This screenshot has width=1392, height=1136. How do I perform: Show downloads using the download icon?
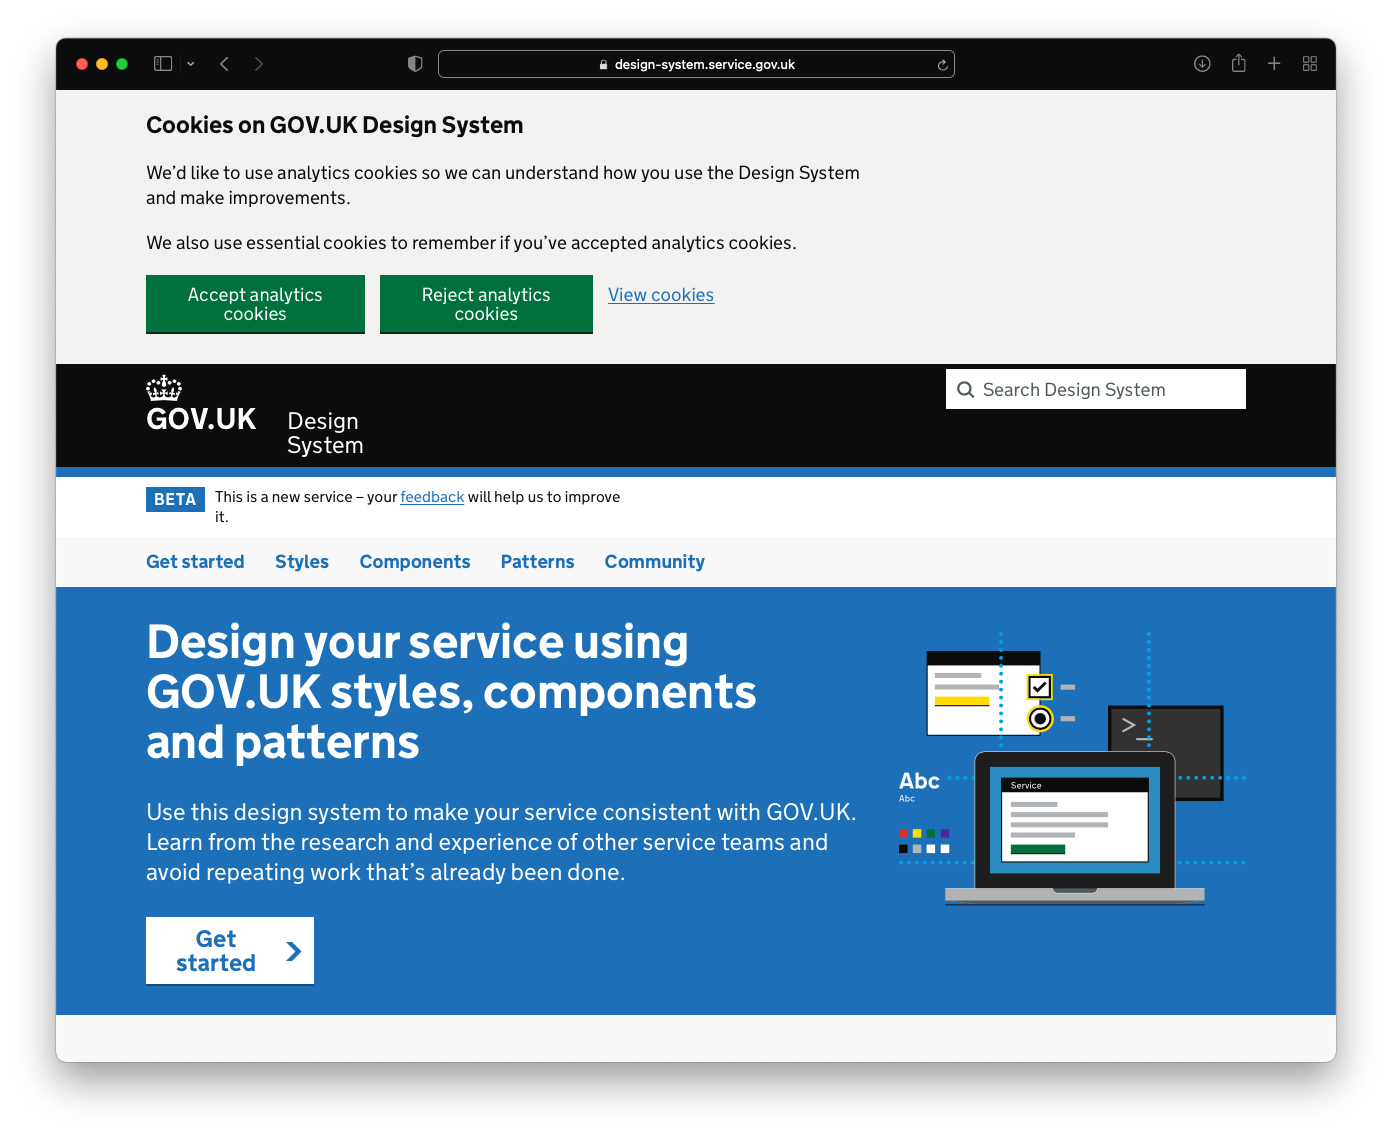tap(1202, 64)
